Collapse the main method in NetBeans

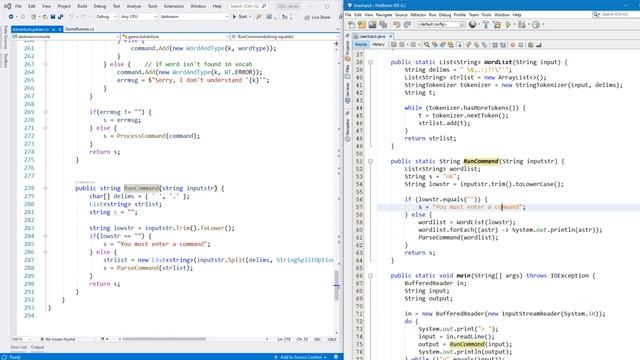coord(371,276)
